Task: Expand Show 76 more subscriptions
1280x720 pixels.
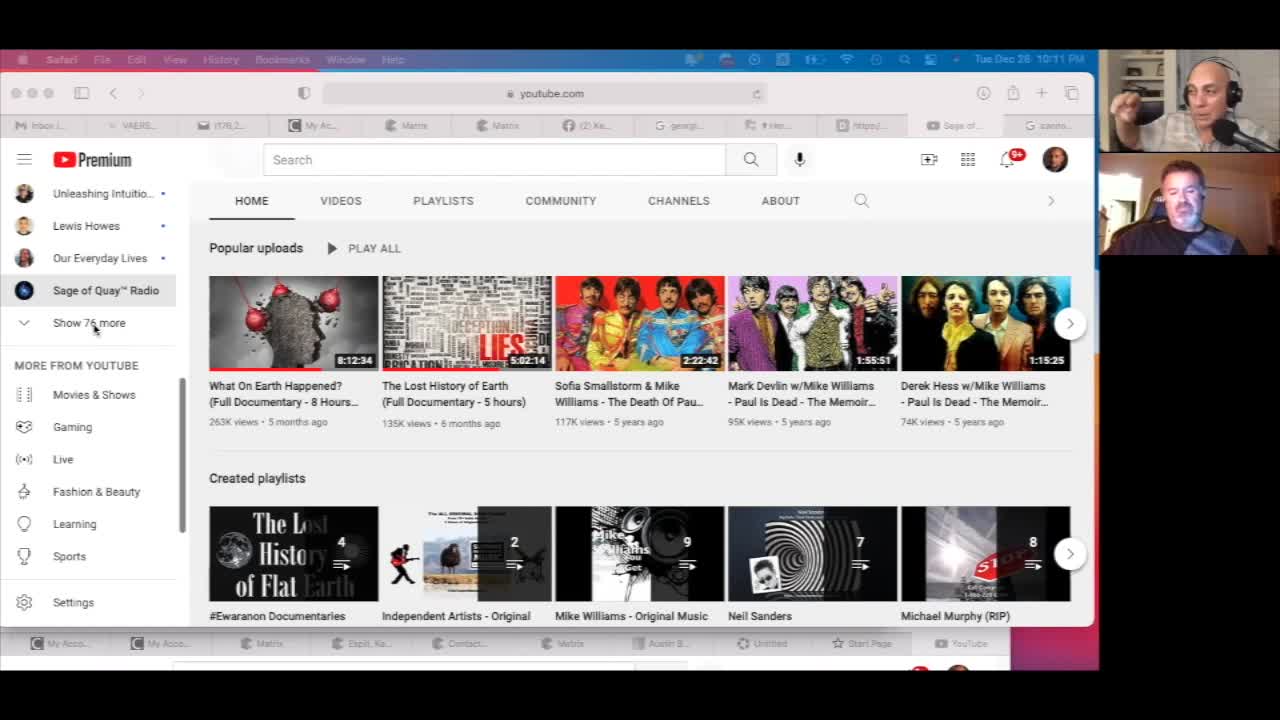Action: click(x=88, y=323)
